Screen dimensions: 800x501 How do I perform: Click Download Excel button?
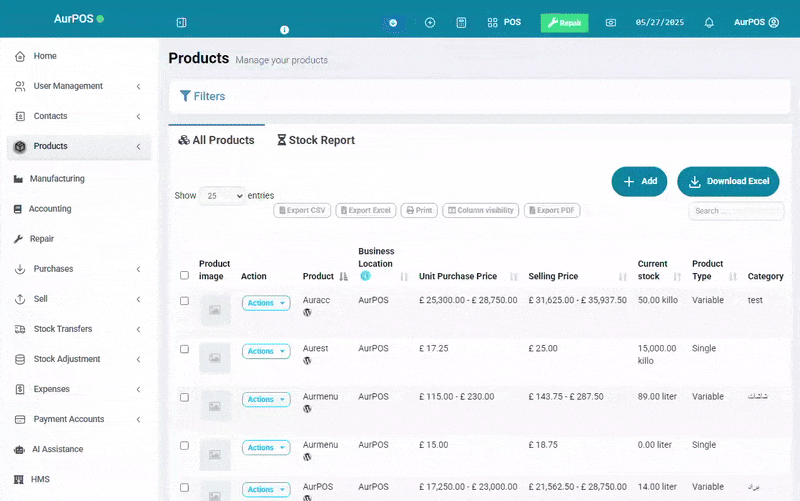(x=728, y=182)
